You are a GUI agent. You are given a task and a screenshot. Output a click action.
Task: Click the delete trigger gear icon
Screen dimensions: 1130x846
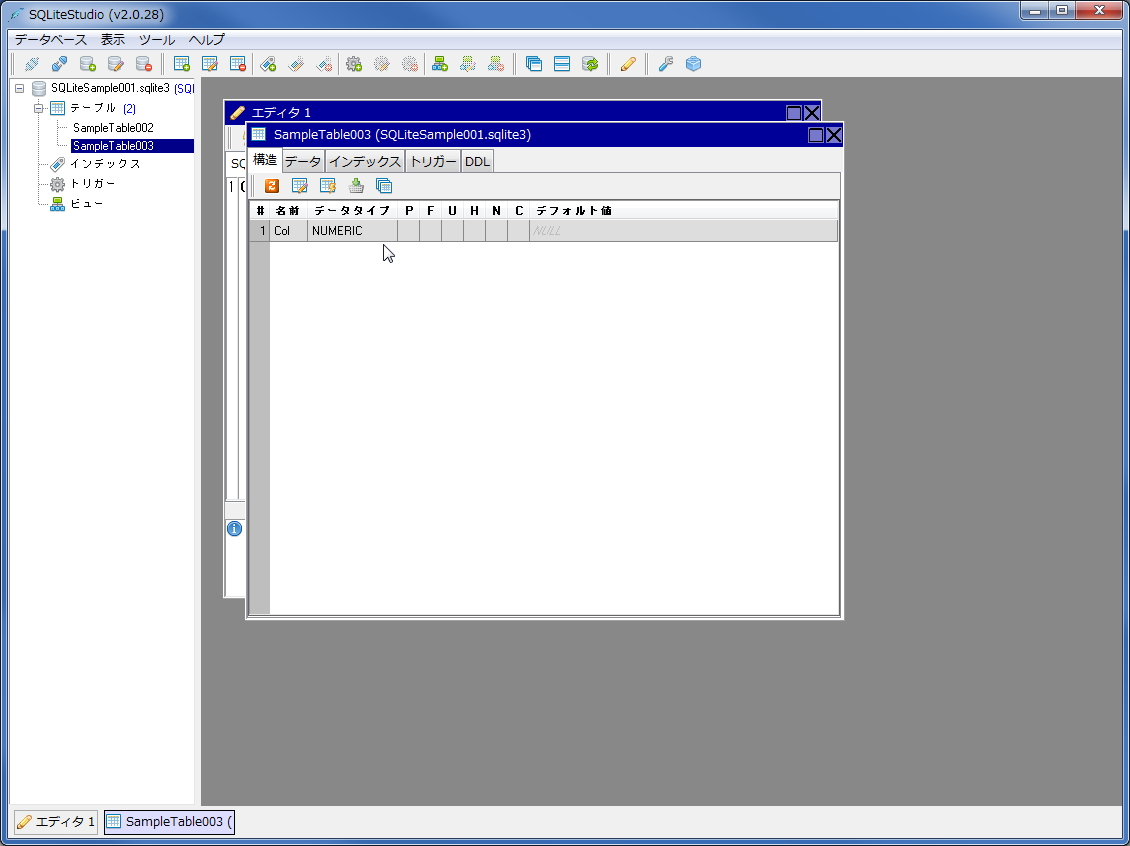coord(410,64)
